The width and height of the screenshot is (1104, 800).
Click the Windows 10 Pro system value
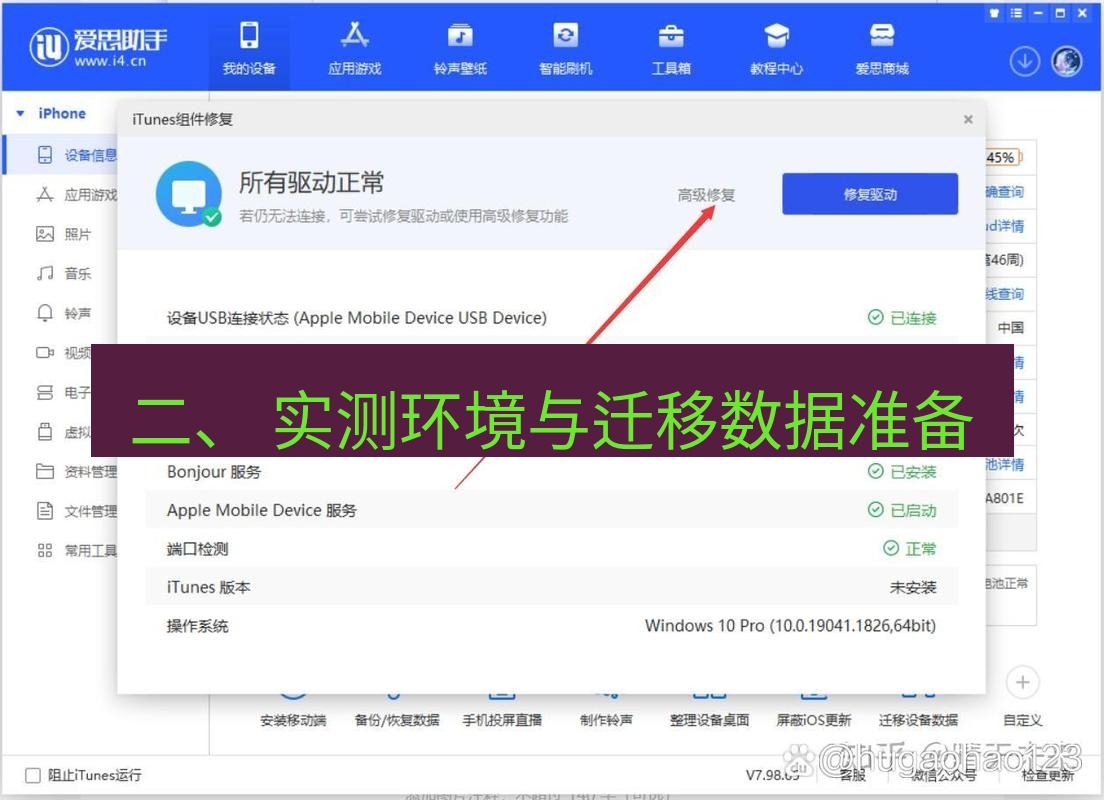click(x=790, y=625)
